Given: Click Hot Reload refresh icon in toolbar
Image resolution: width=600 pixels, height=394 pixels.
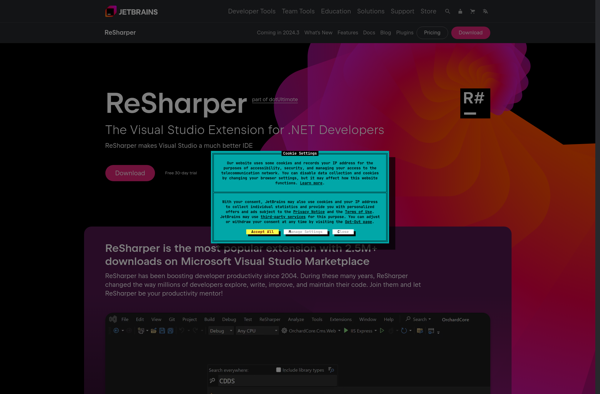Looking at the screenshot, I should [404, 331].
